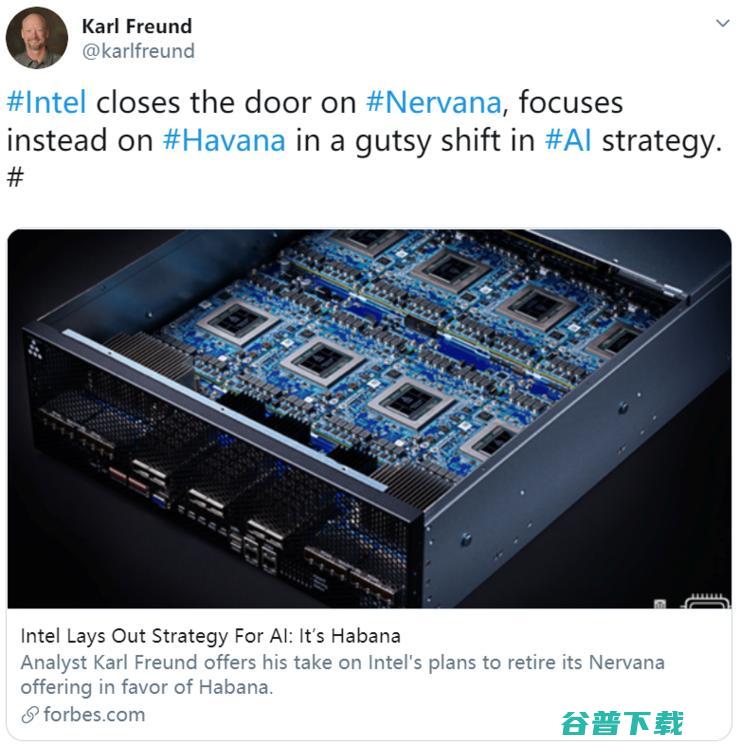Open the server hardware preview image
The image size is (740, 745).
(x=369, y=419)
